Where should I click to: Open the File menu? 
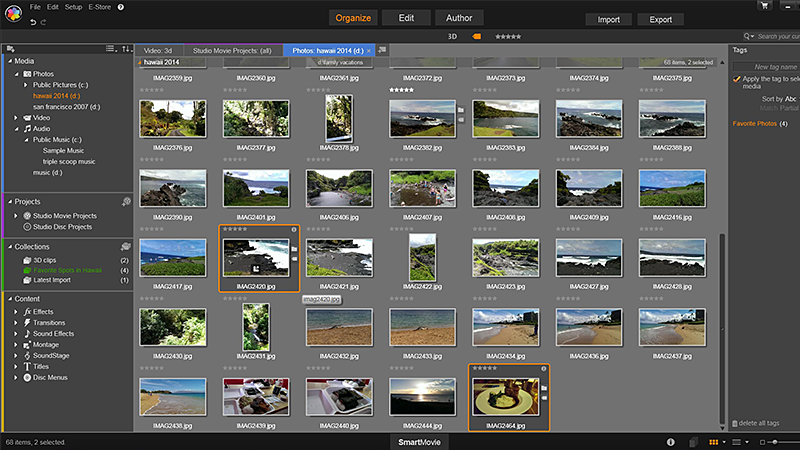pyautogui.click(x=35, y=6)
